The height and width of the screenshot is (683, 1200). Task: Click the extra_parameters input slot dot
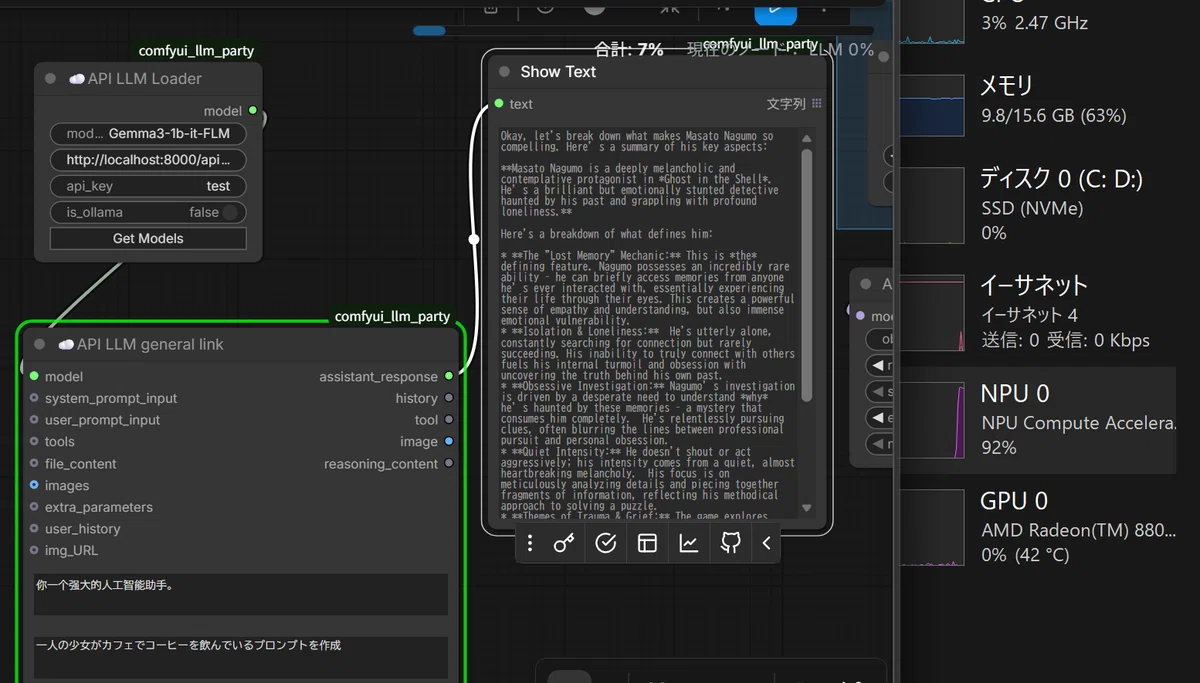coord(34,507)
